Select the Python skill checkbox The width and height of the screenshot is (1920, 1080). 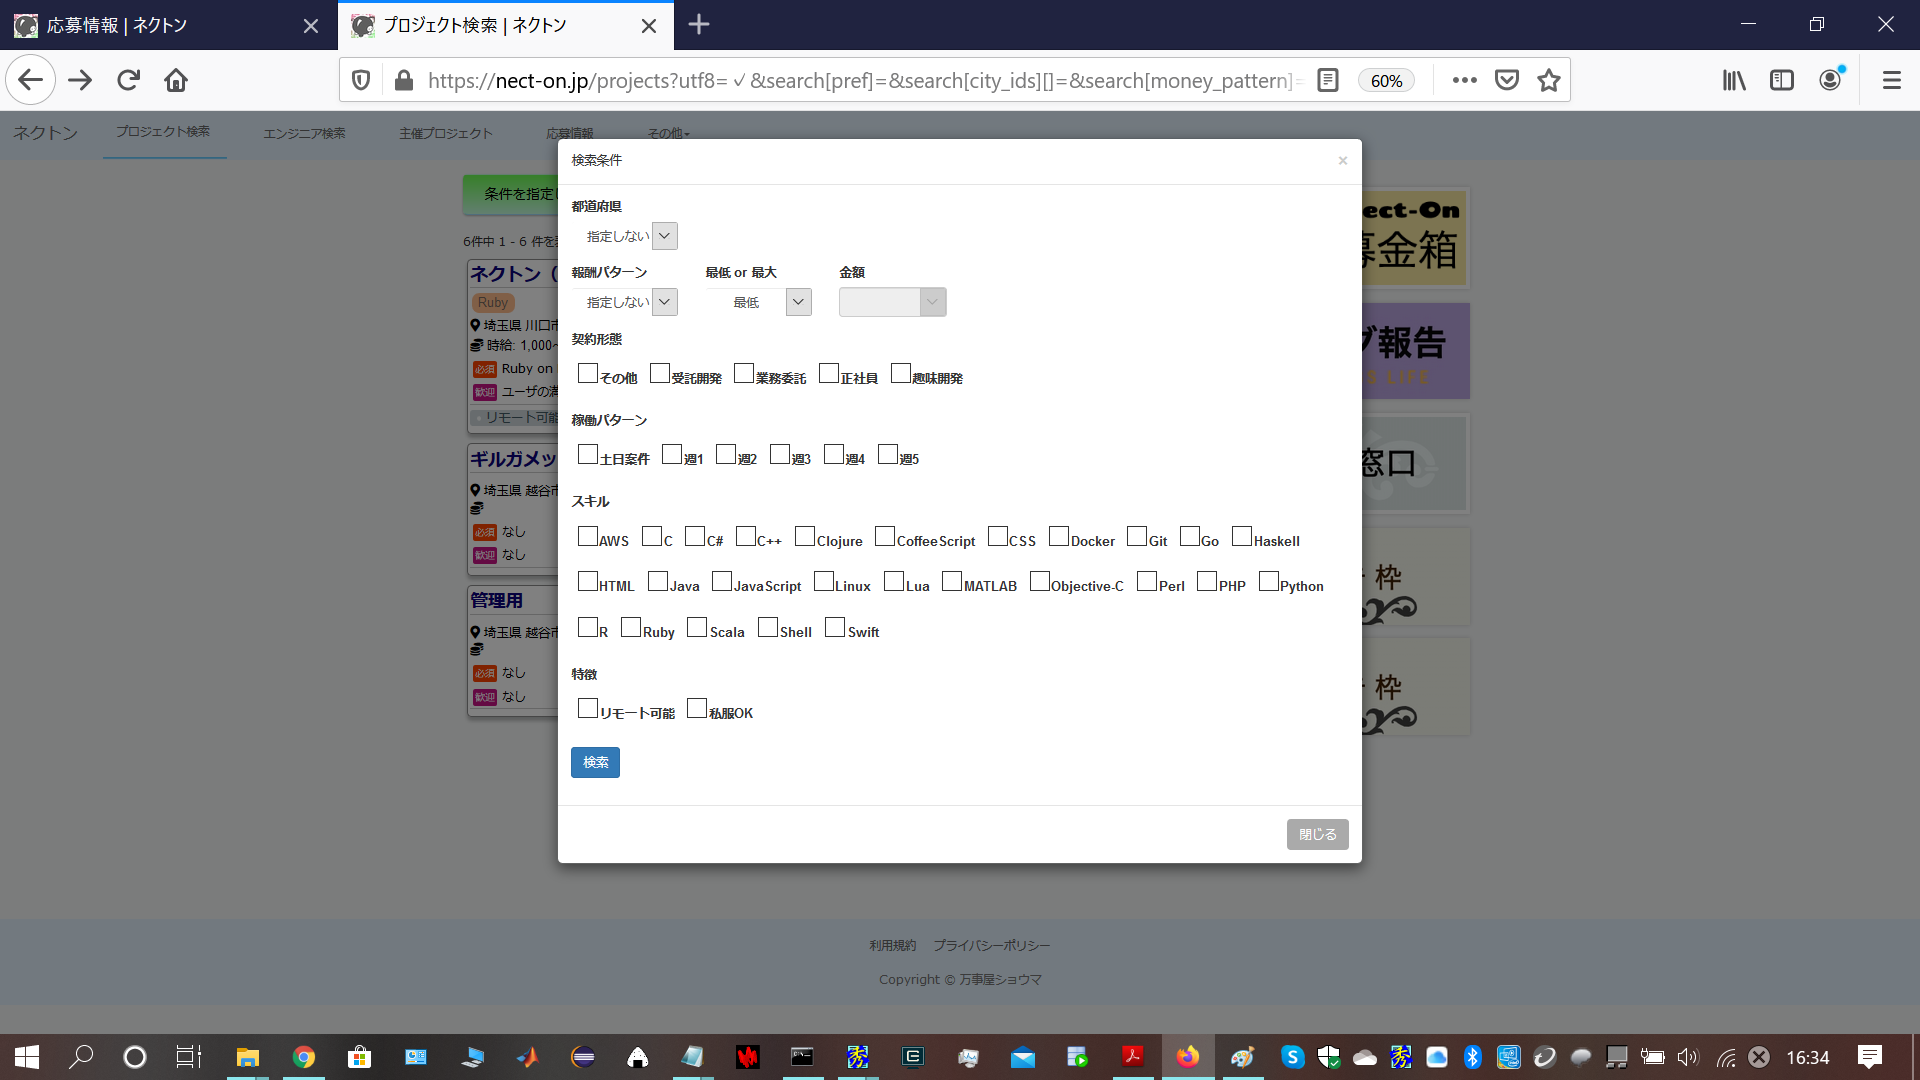pos(1269,581)
